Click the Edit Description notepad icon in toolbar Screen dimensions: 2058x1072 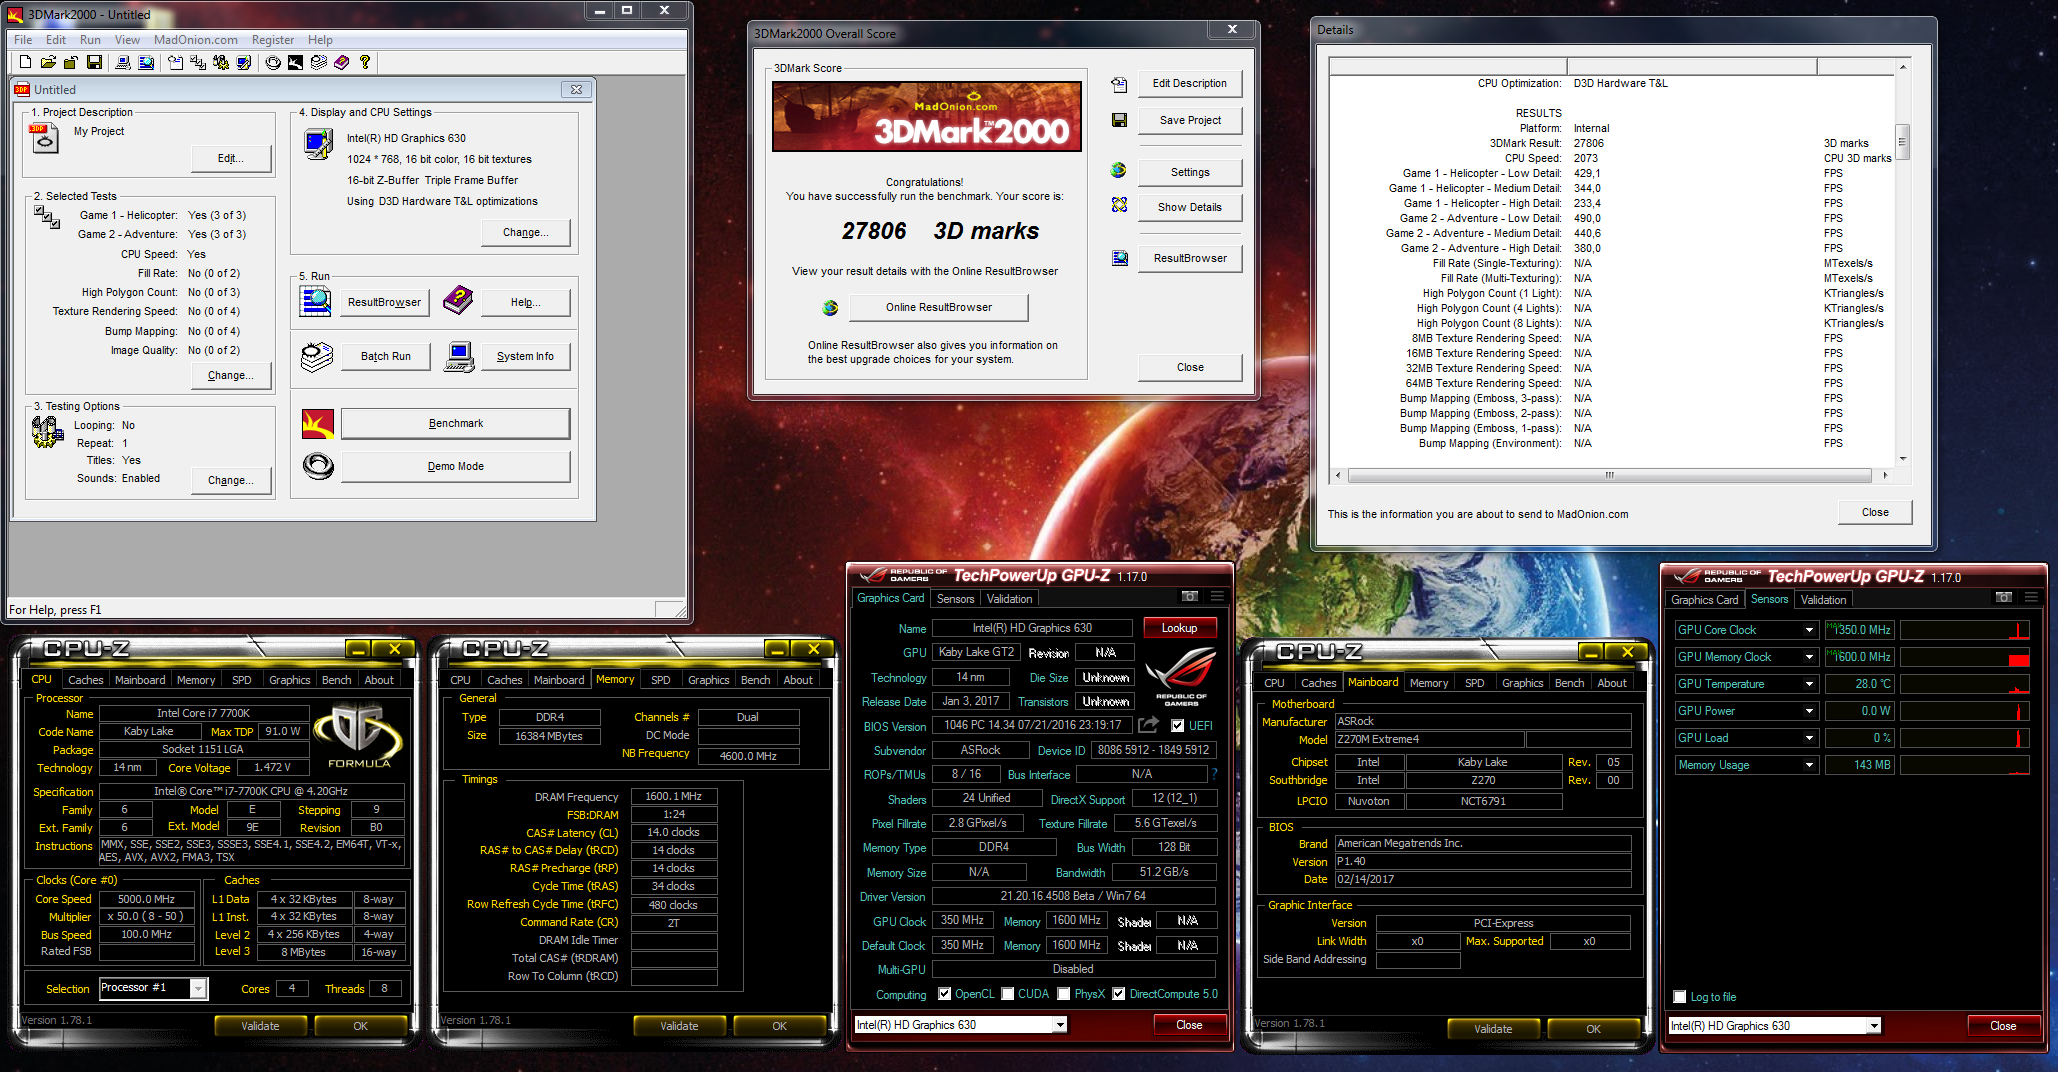pos(175,62)
